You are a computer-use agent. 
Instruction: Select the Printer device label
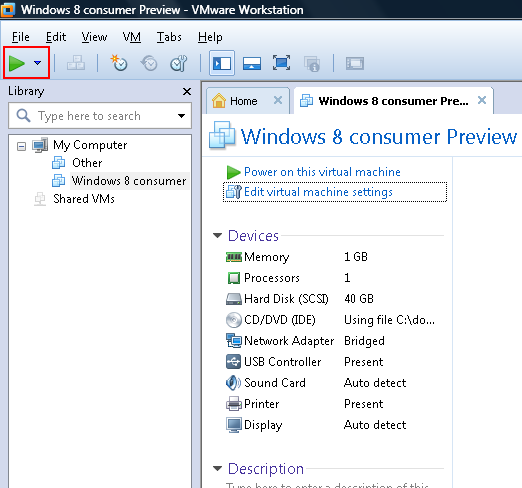262,404
